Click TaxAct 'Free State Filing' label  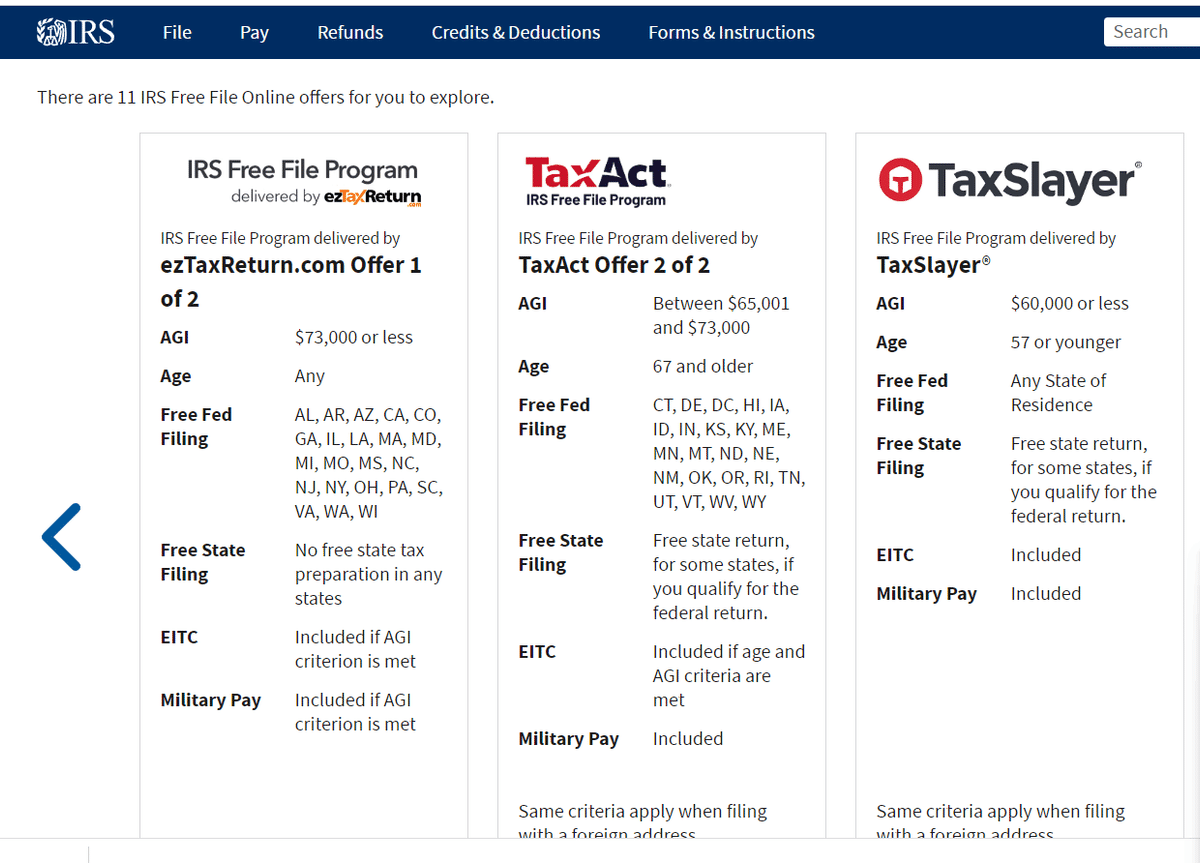561,552
